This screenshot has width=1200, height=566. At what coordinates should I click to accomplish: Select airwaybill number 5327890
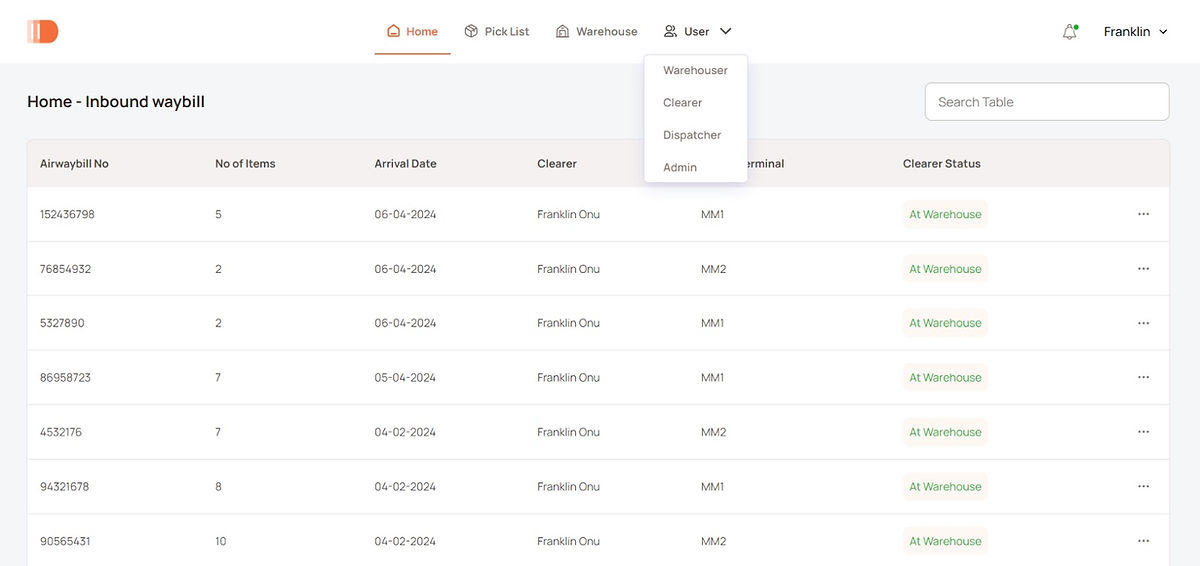pos(62,323)
